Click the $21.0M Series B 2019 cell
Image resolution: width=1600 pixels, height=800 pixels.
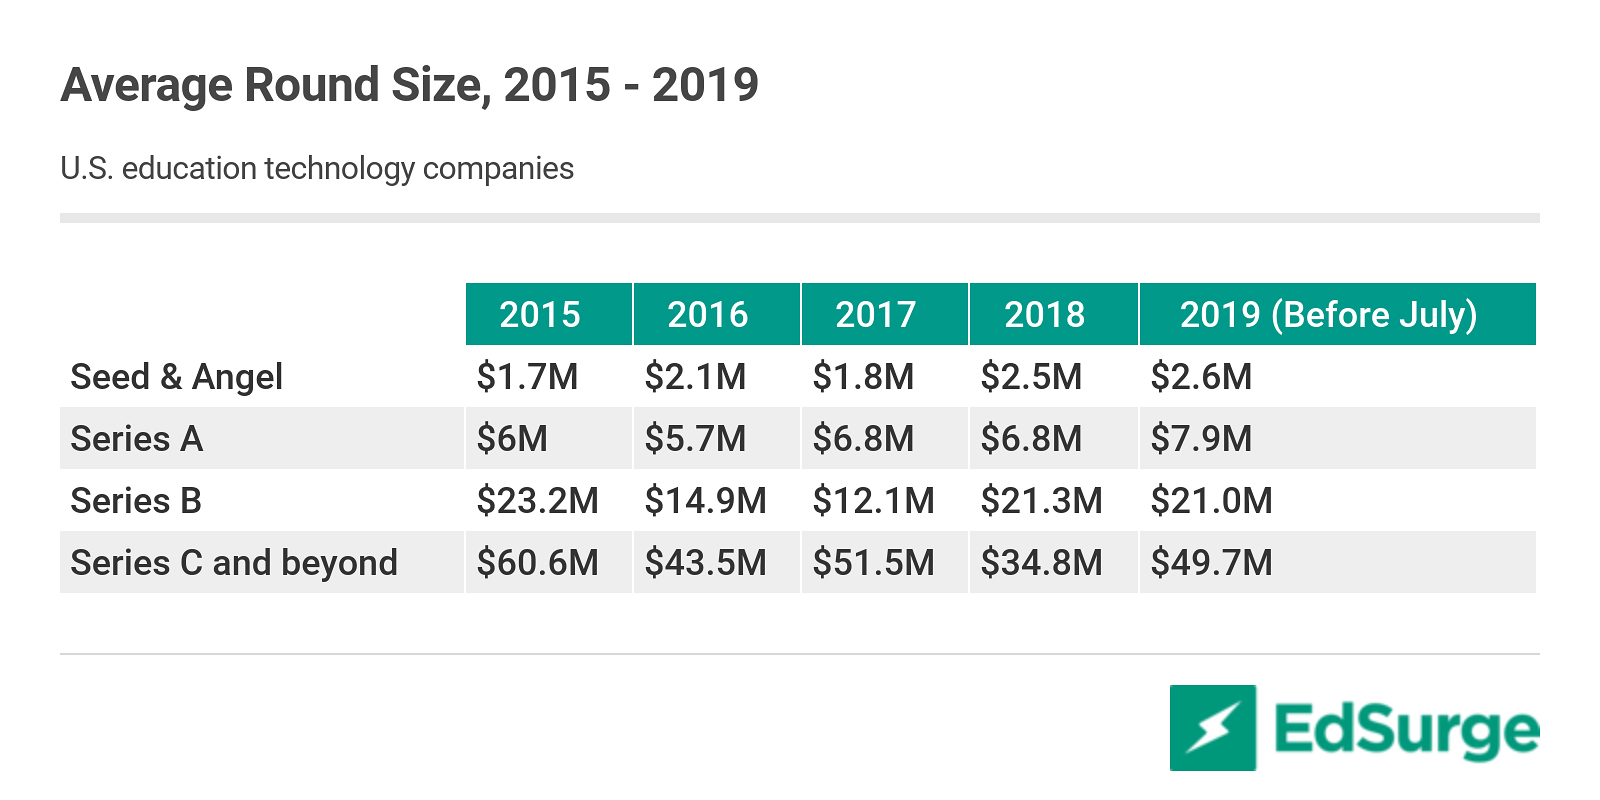pyautogui.click(x=1338, y=500)
